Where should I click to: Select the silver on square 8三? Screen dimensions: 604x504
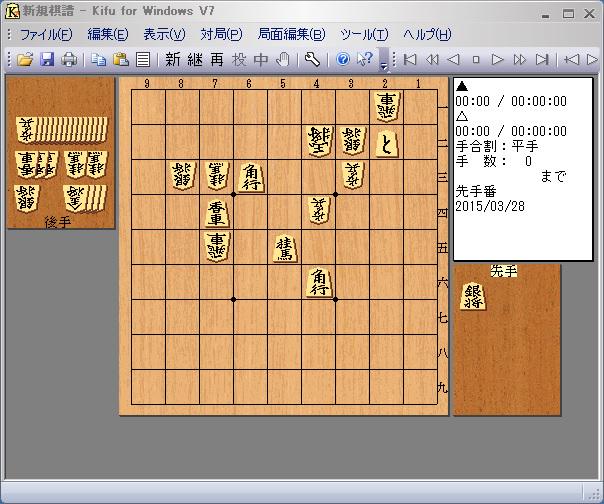coord(183,175)
